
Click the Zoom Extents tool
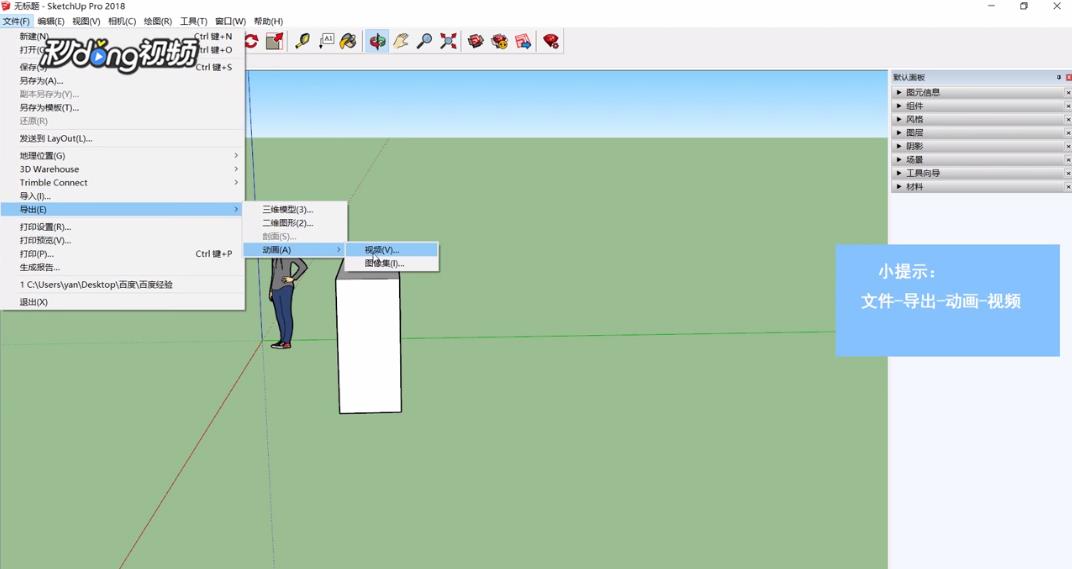pyautogui.click(x=448, y=41)
